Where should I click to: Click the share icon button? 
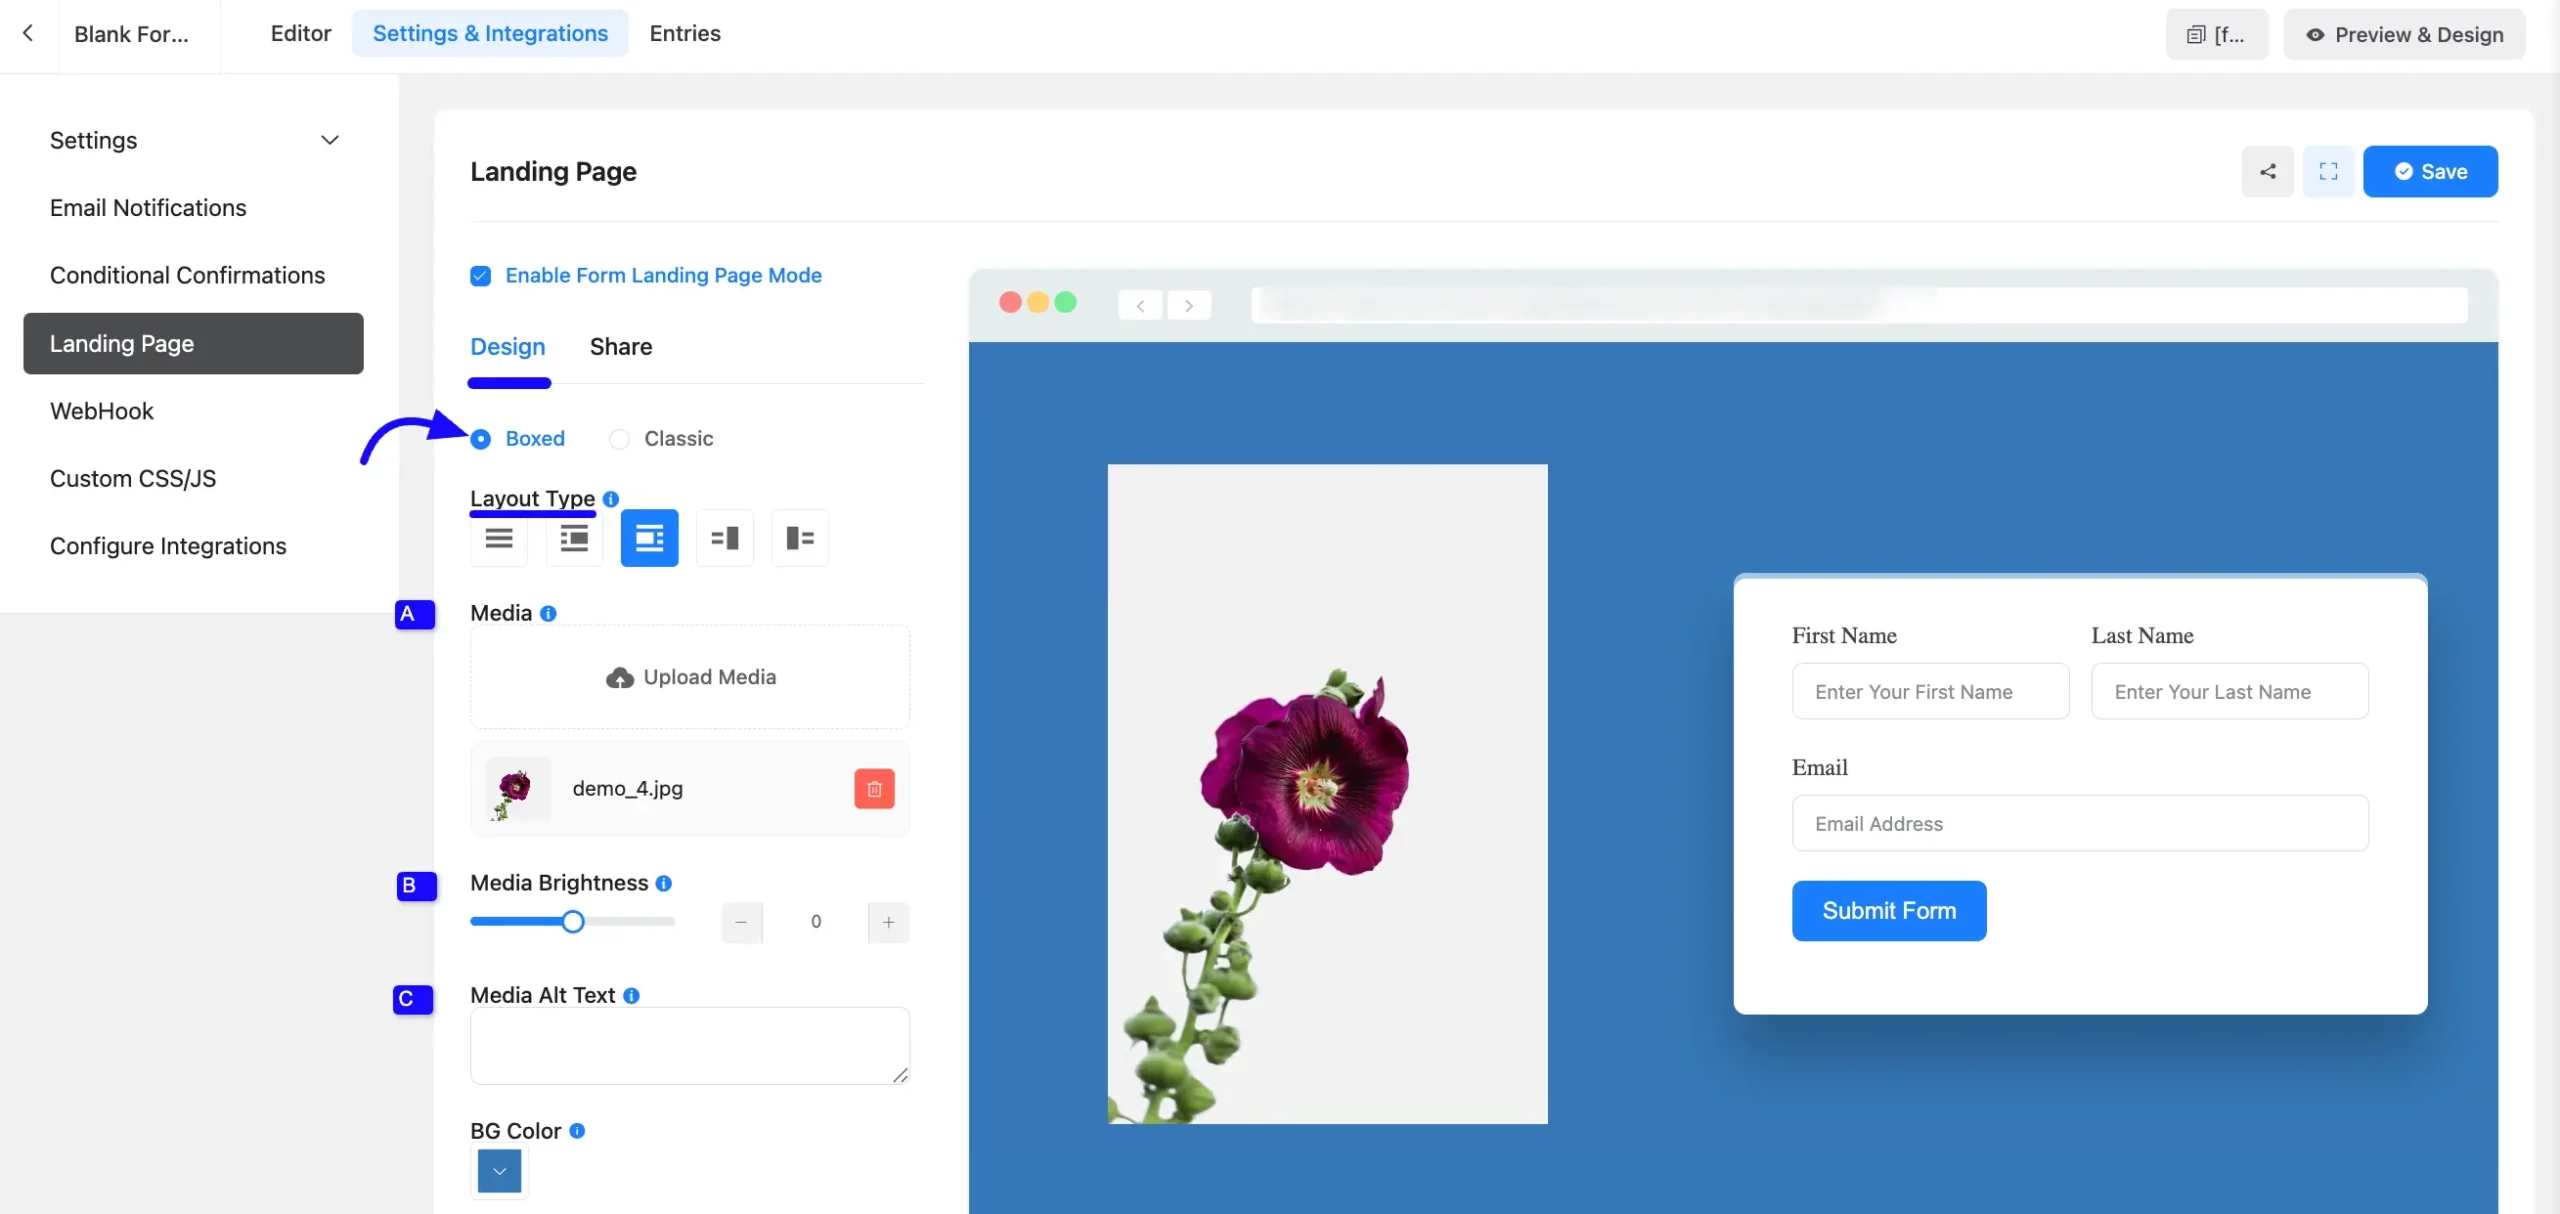[x=2267, y=171]
